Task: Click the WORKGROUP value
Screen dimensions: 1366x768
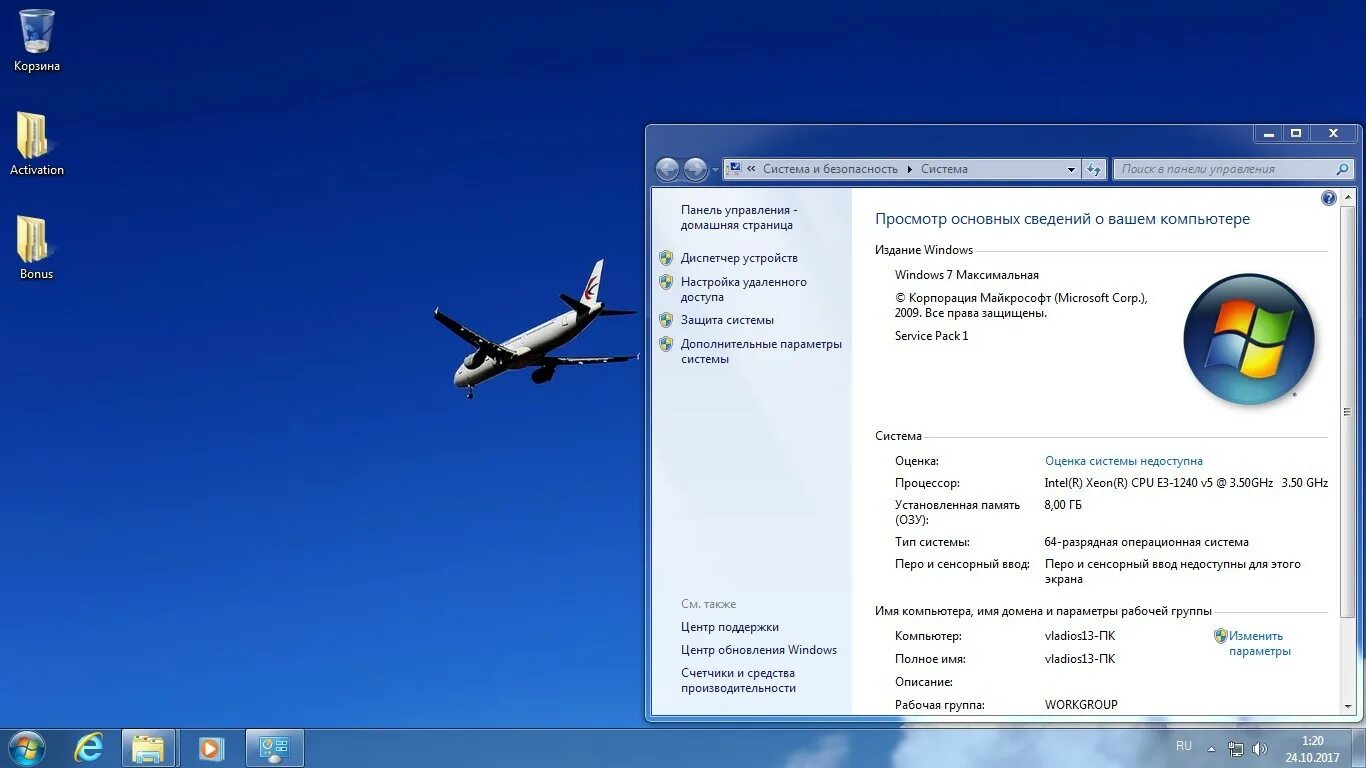Action: [1081, 705]
